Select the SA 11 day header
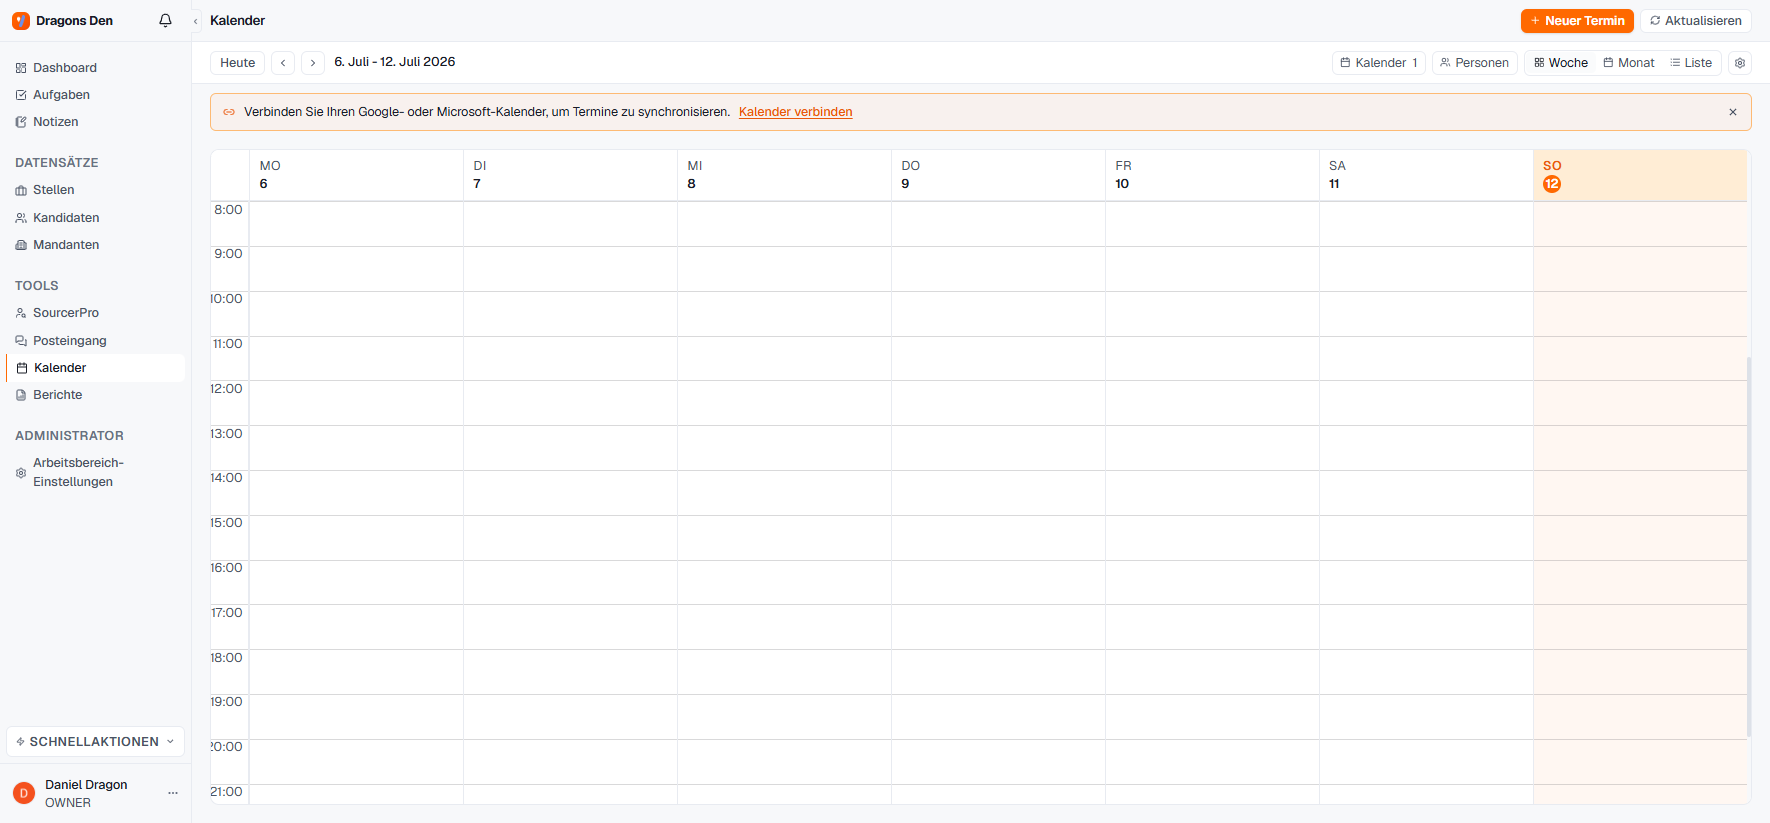This screenshot has width=1770, height=823. [1426, 175]
